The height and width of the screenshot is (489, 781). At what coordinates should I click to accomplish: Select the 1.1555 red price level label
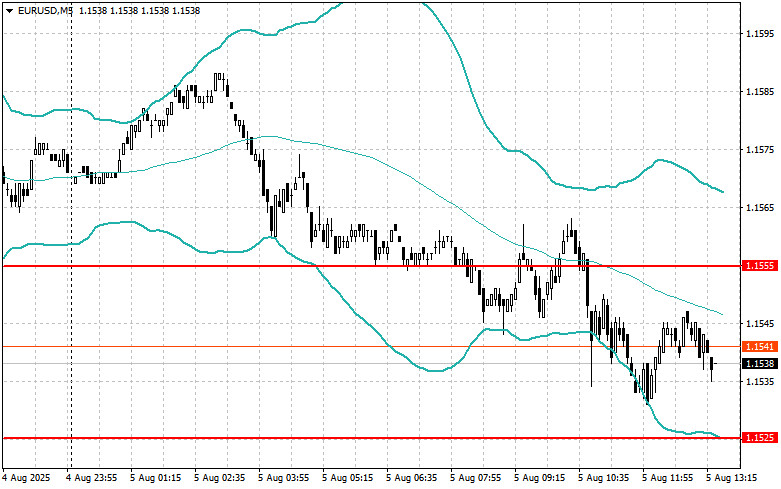760,266
